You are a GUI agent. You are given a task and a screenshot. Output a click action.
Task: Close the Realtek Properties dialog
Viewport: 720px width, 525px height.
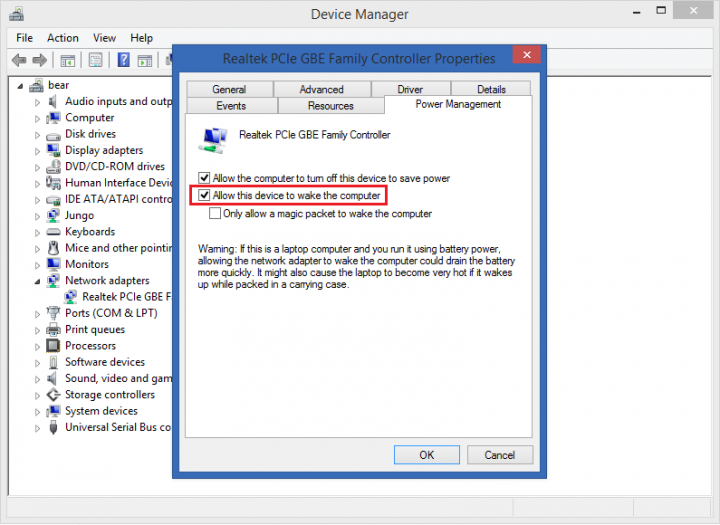527,55
